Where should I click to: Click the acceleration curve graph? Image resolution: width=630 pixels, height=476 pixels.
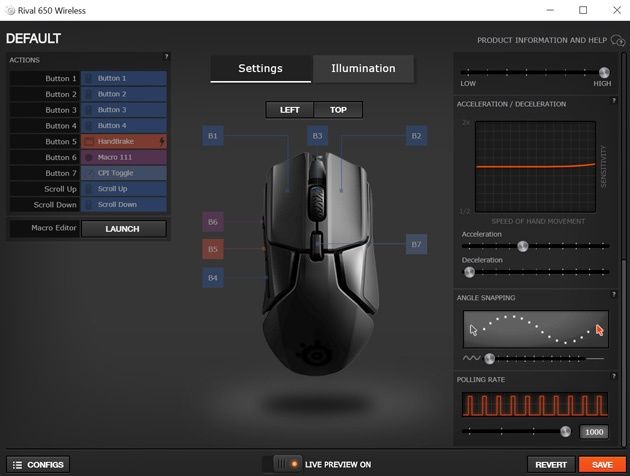tap(535, 167)
